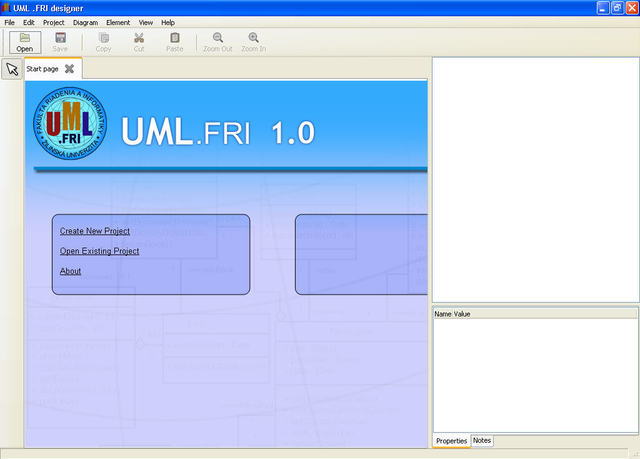The image size is (640, 459).
Task: Click the Save toolbar icon
Action: click(60, 38)
